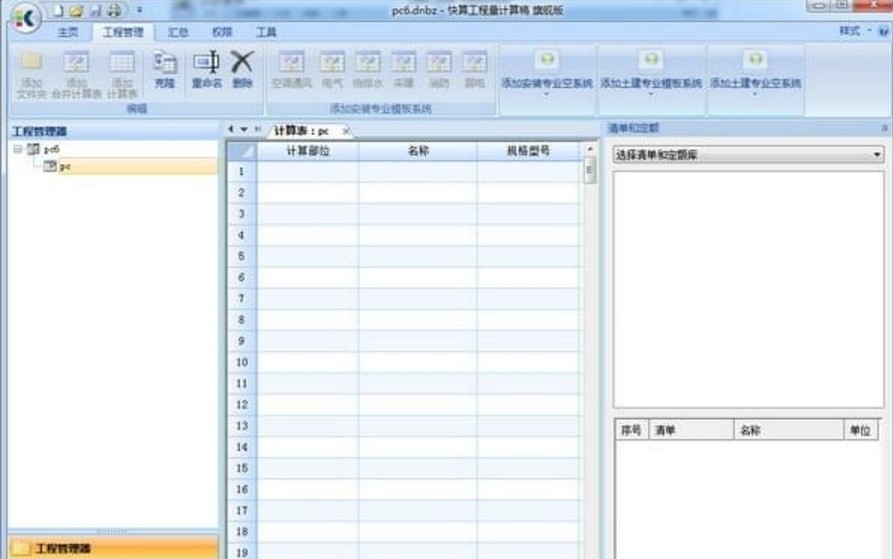Click the 单位 column header
893x559 pixels.
point(861,430)
